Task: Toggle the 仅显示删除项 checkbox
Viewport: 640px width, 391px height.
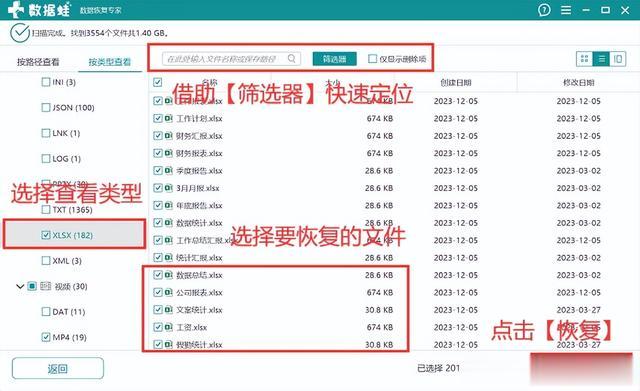Action: click(x=372, y=59)
